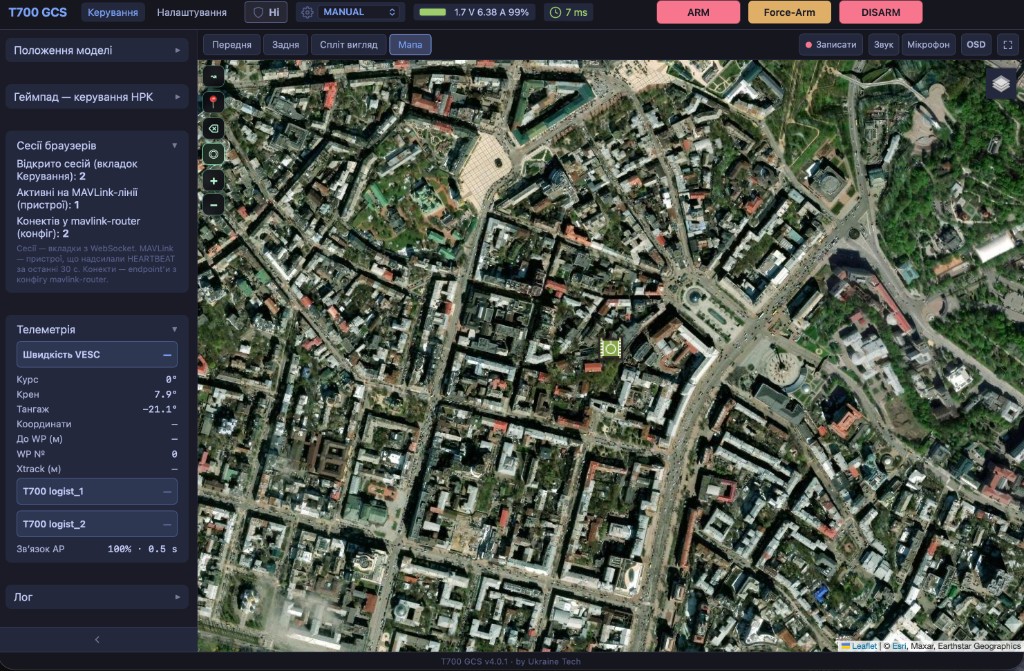
Task: Zoom in the map with plus
Action: tap(213, 181)
